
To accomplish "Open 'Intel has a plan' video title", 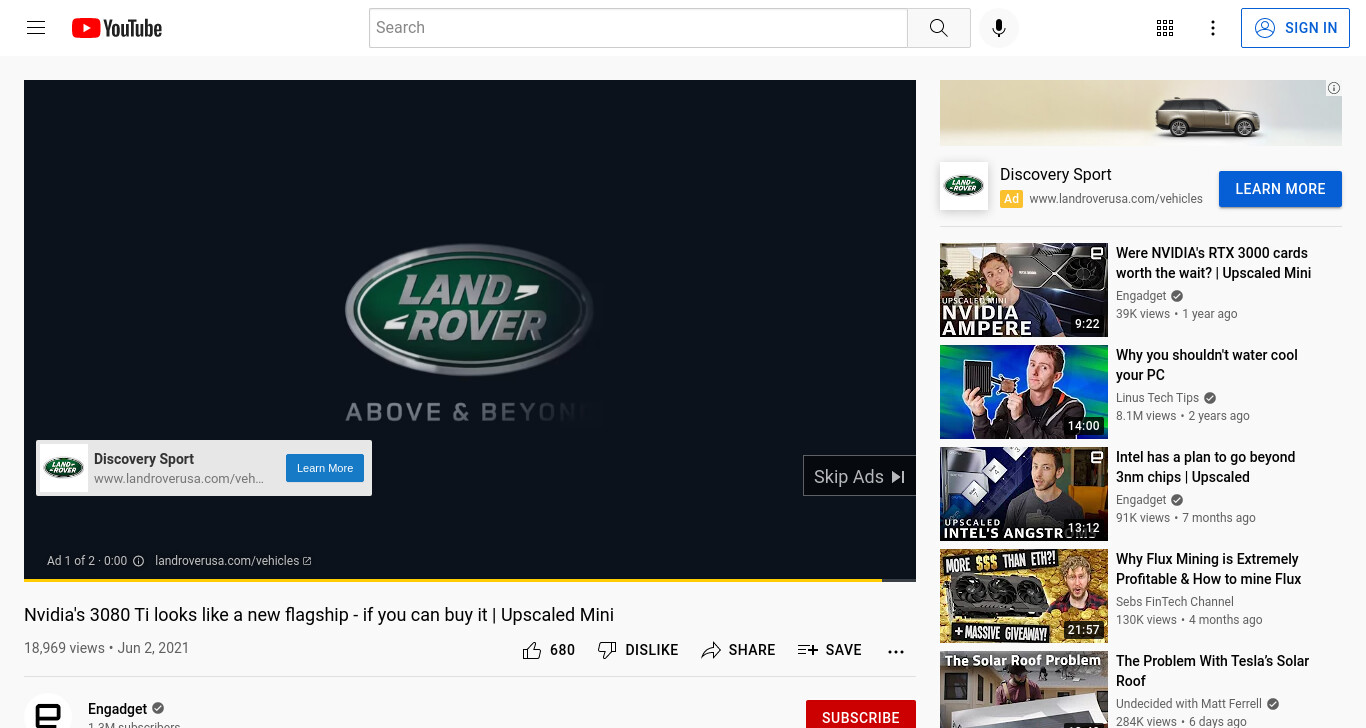I will coord(1205,467).
